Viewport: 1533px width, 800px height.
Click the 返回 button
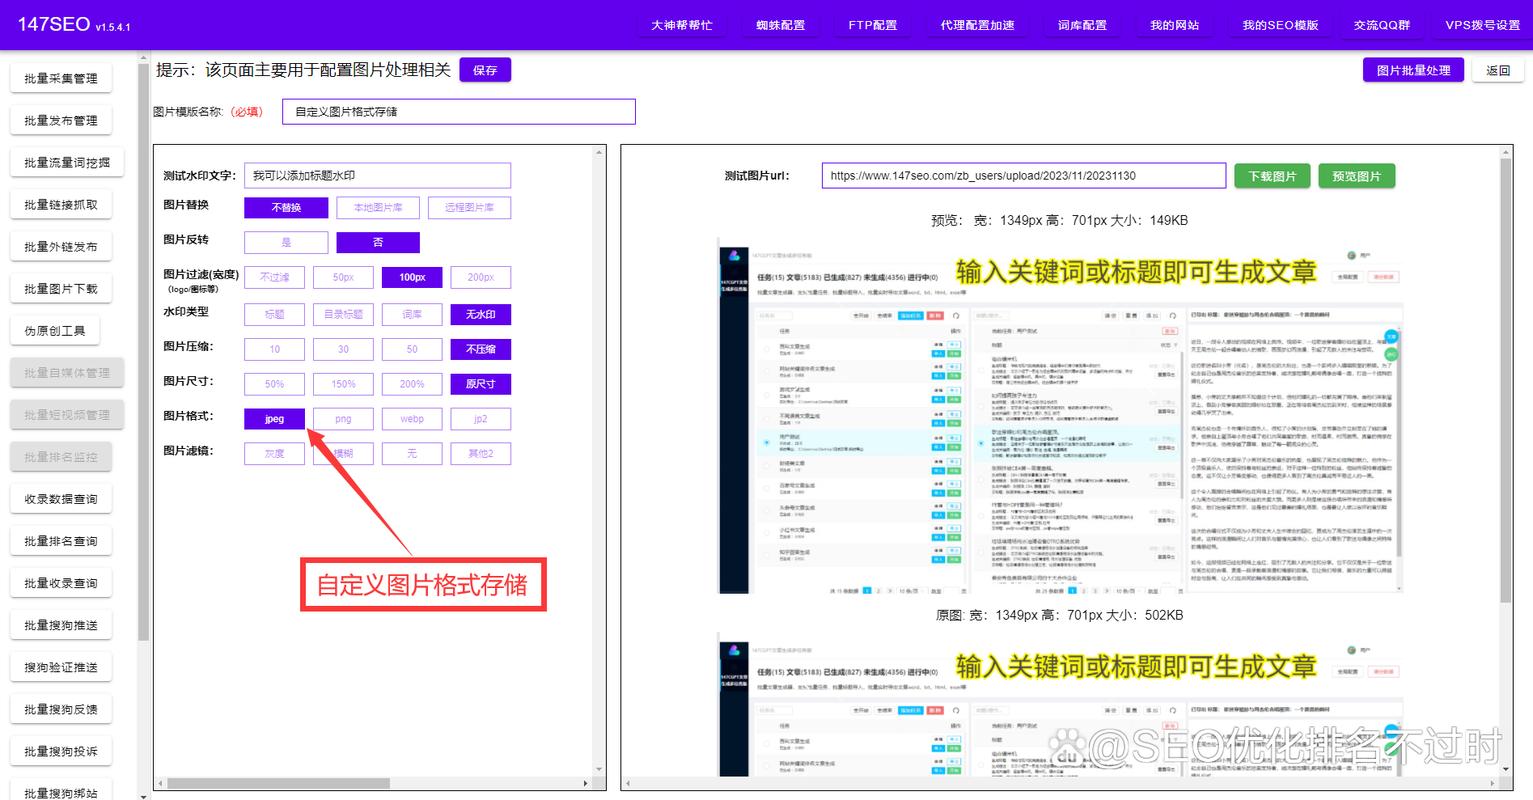click(1498, 70)
